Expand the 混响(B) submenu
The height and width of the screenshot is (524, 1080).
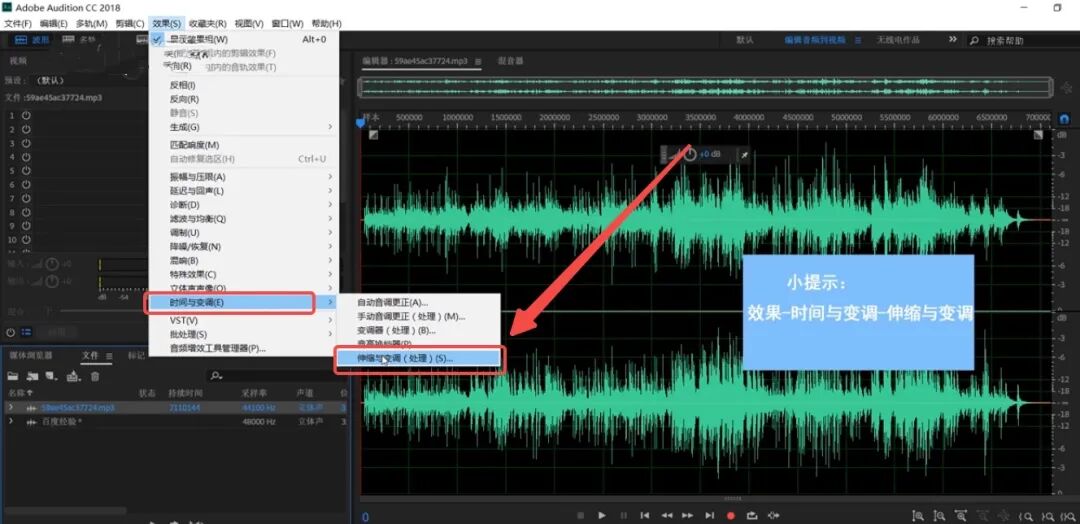[245, 260]
